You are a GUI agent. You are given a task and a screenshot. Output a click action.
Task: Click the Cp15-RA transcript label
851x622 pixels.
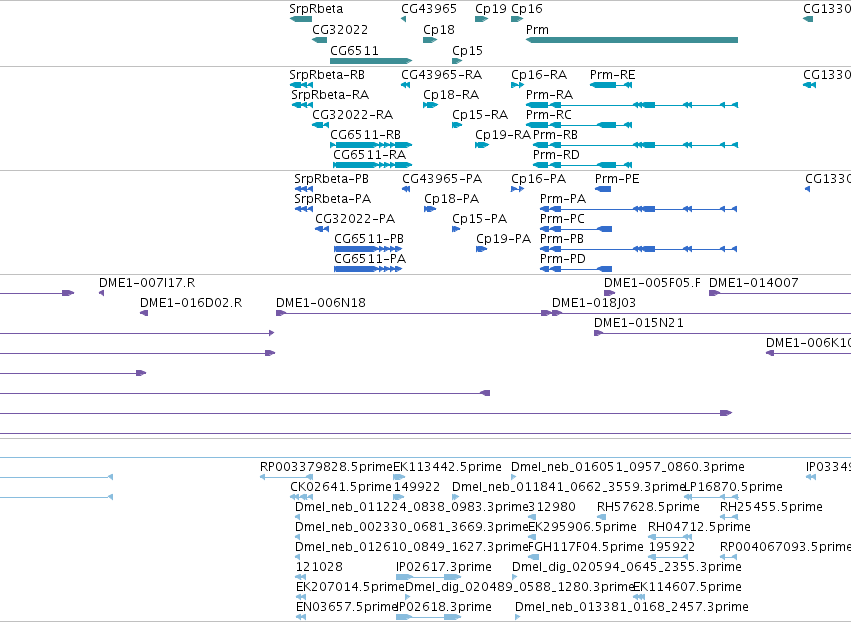480,115
